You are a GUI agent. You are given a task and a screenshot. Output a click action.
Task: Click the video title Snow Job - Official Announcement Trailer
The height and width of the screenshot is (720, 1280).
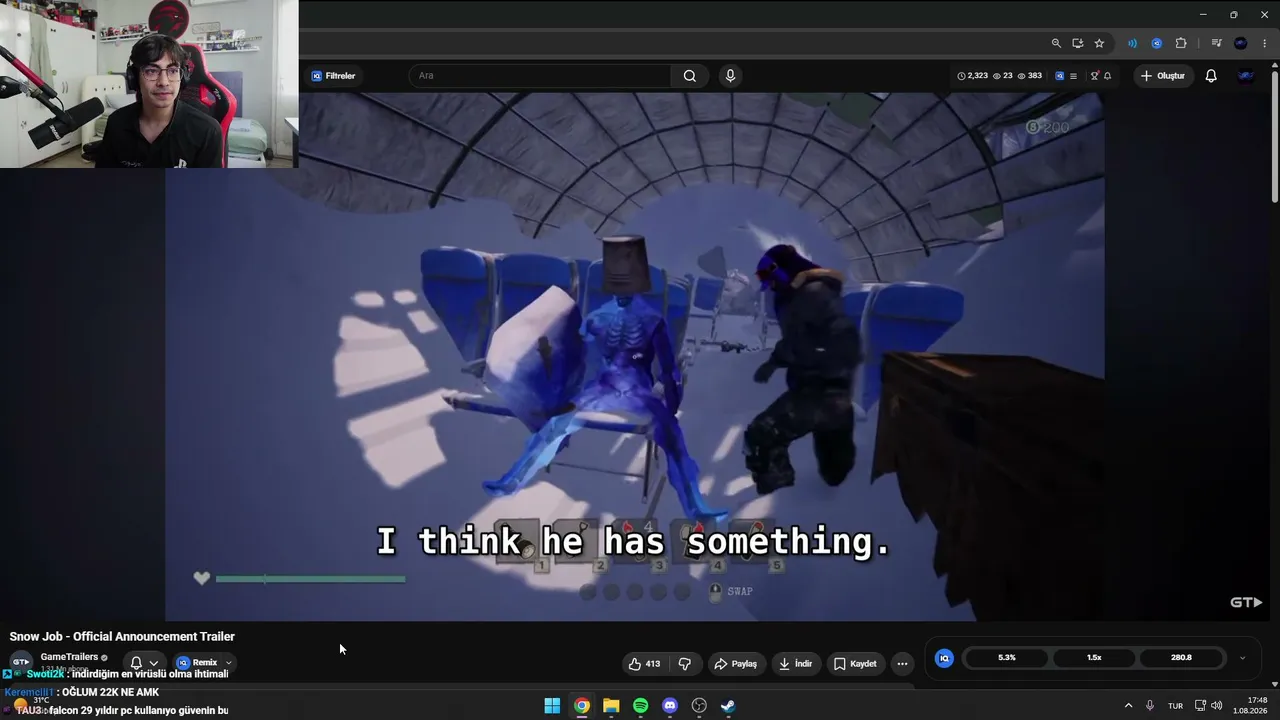[x=122, y=637]
